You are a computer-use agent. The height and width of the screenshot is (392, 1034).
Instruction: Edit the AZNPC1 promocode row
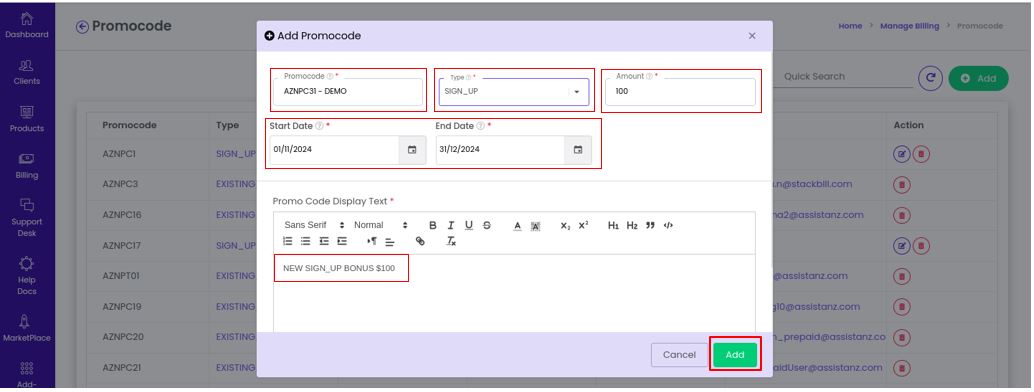(x=901, y=154)
